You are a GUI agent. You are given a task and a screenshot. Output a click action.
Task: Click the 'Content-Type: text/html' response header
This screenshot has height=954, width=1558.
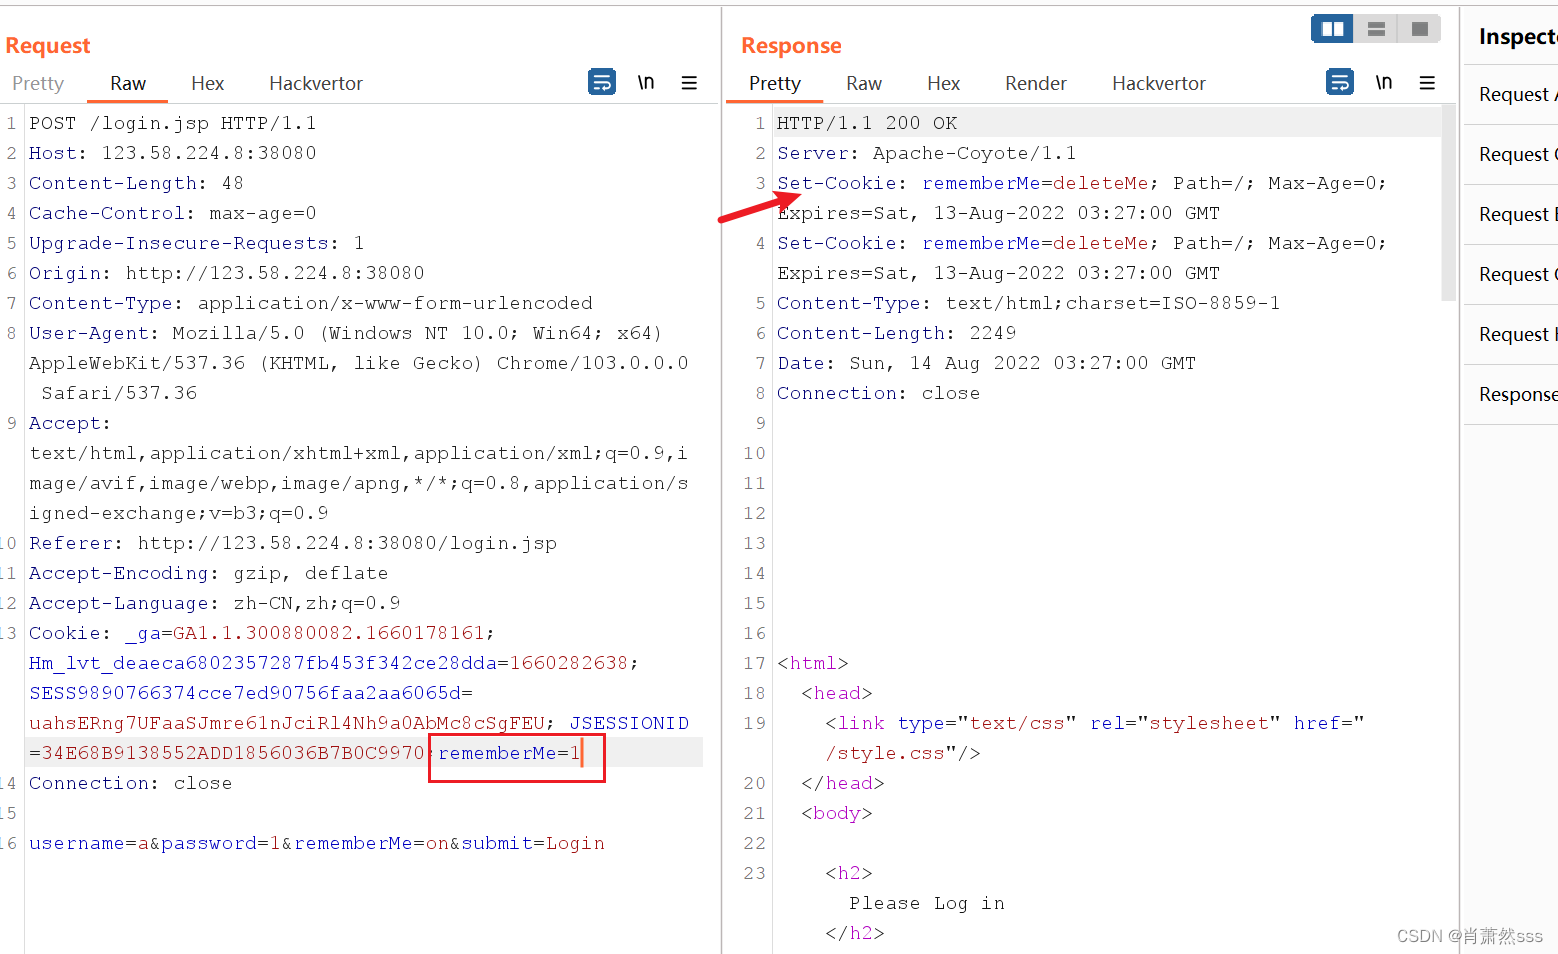(1029, 303)
